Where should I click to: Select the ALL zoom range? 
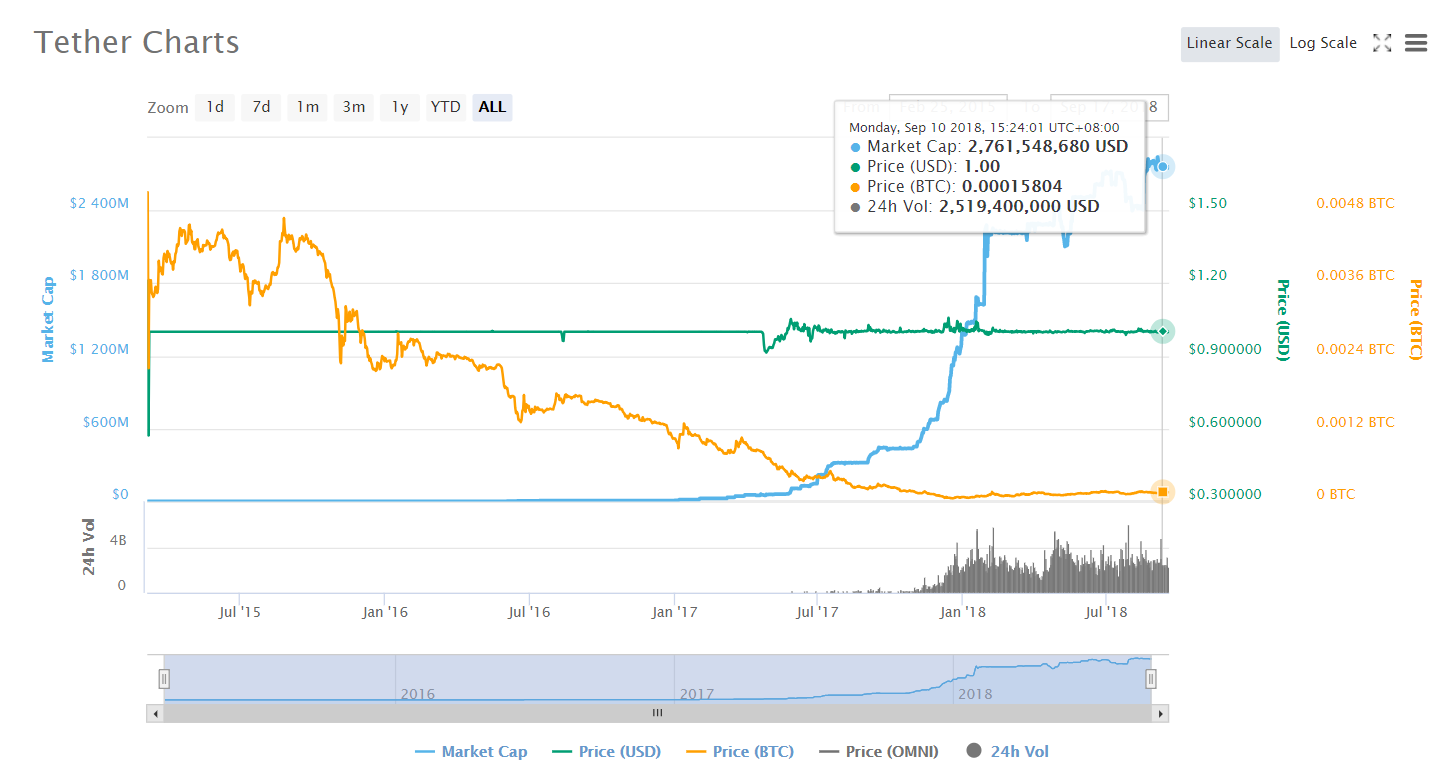492,107
